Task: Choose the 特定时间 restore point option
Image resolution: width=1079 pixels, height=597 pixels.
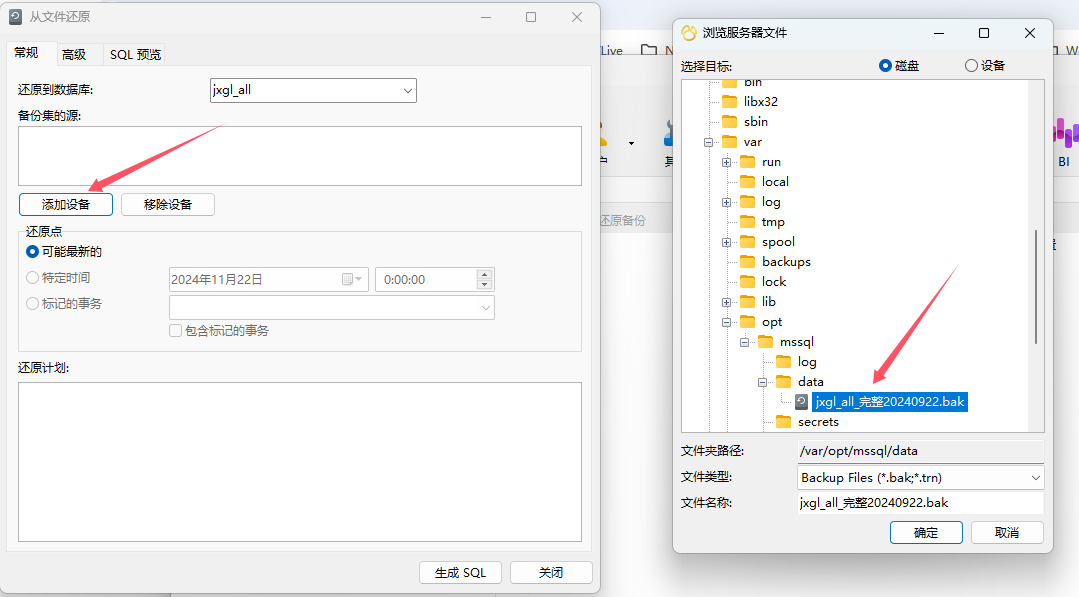Action: (32, 278)
